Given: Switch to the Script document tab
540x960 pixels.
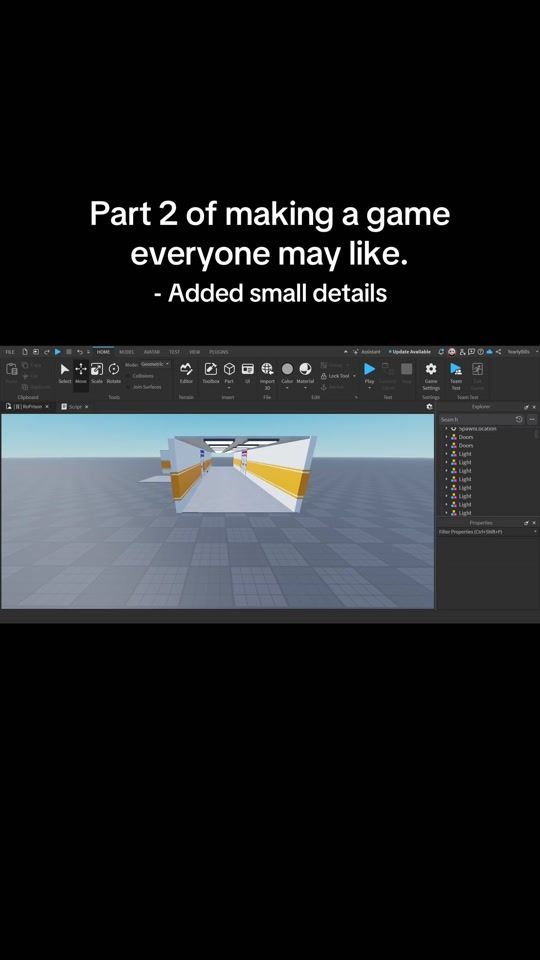Looking at the screenshot, I should 75,407.
